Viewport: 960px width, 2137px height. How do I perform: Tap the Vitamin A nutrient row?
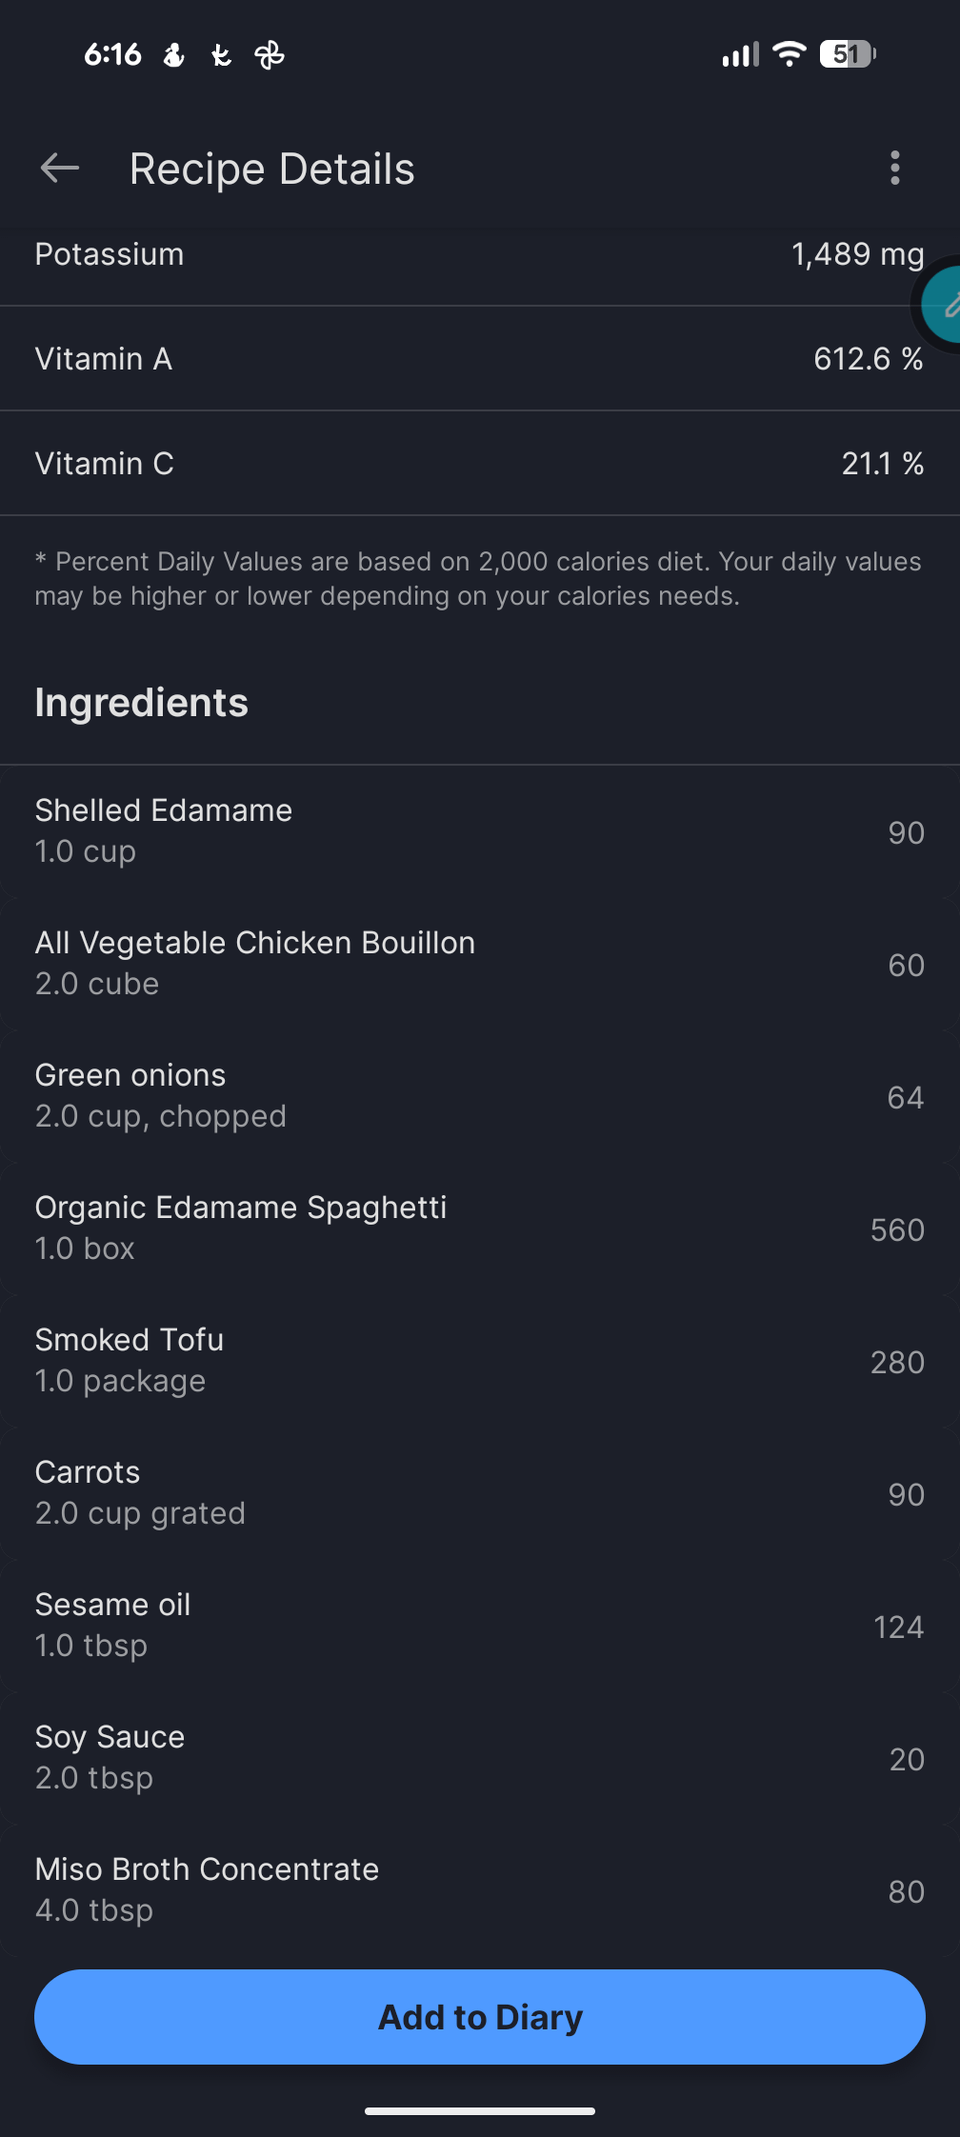[480, 359]
